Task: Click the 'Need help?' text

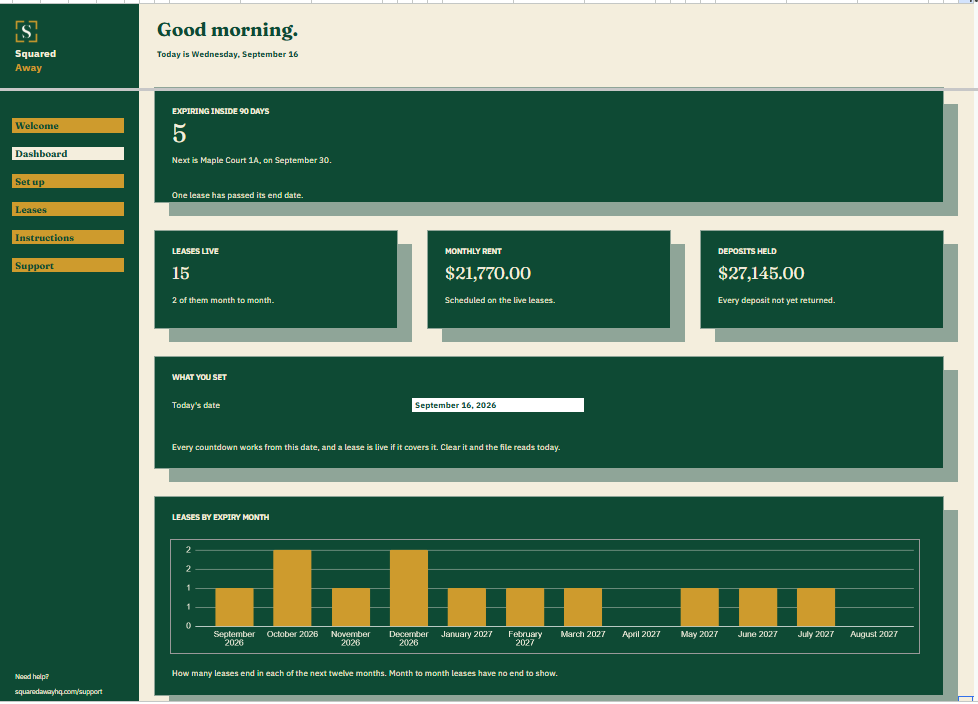Action: pos(32,677)
